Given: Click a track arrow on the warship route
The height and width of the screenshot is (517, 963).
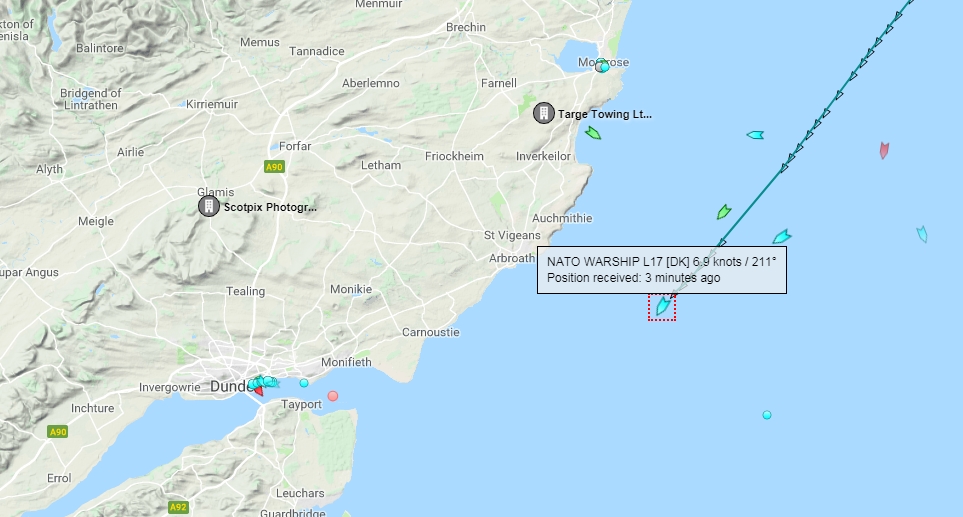Looking at the screenshot, I should click(785, 167).
